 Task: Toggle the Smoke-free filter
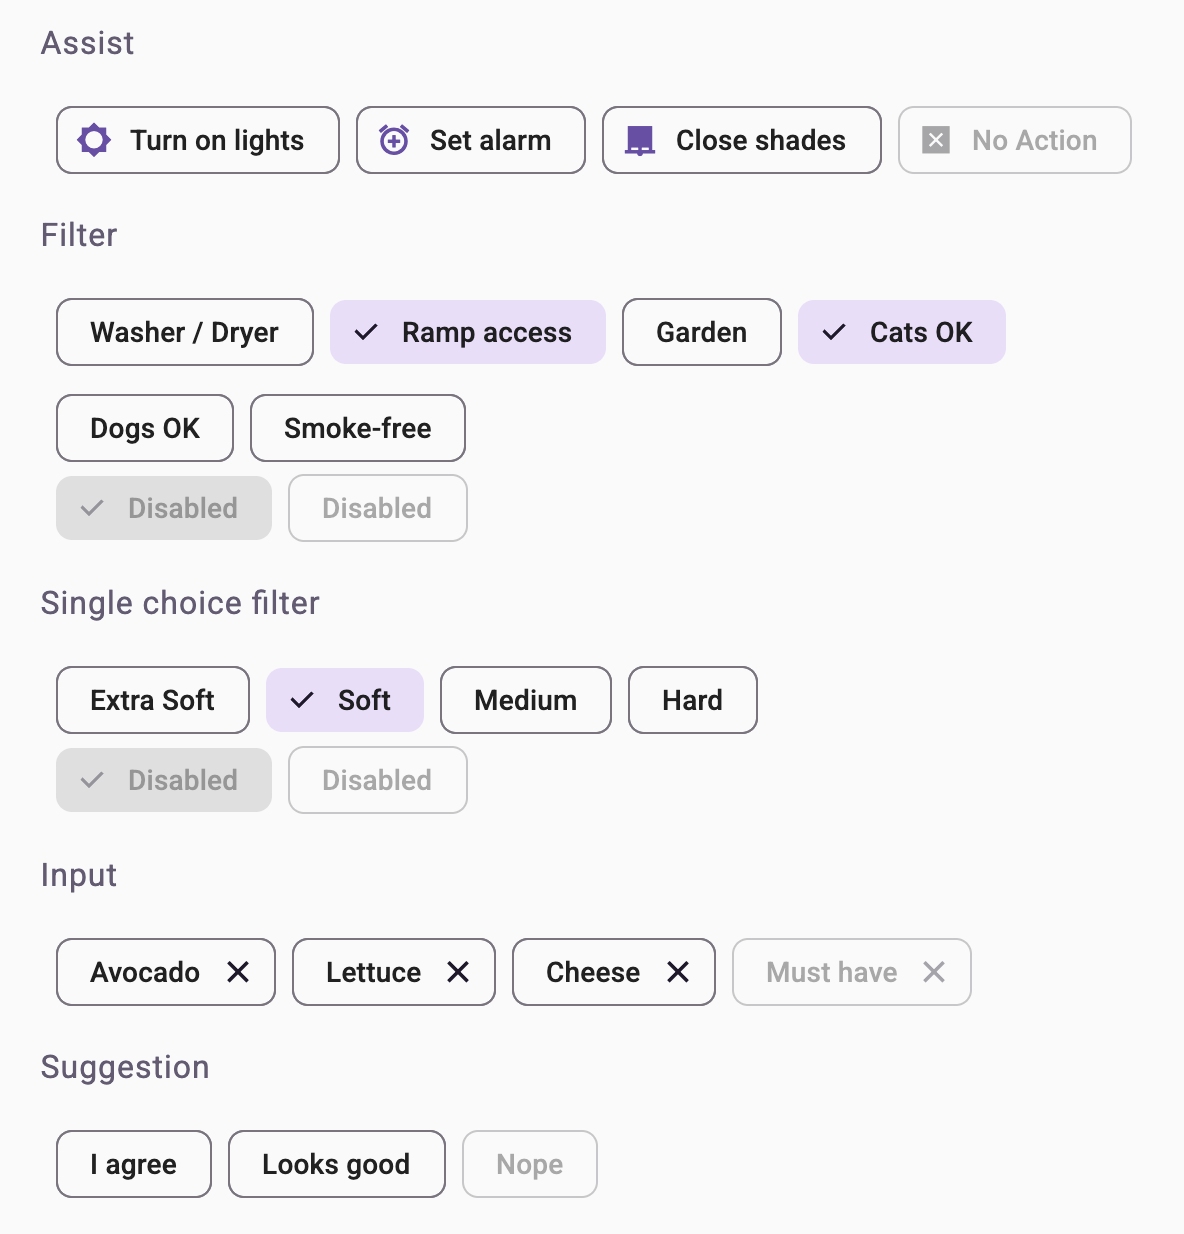357,428
